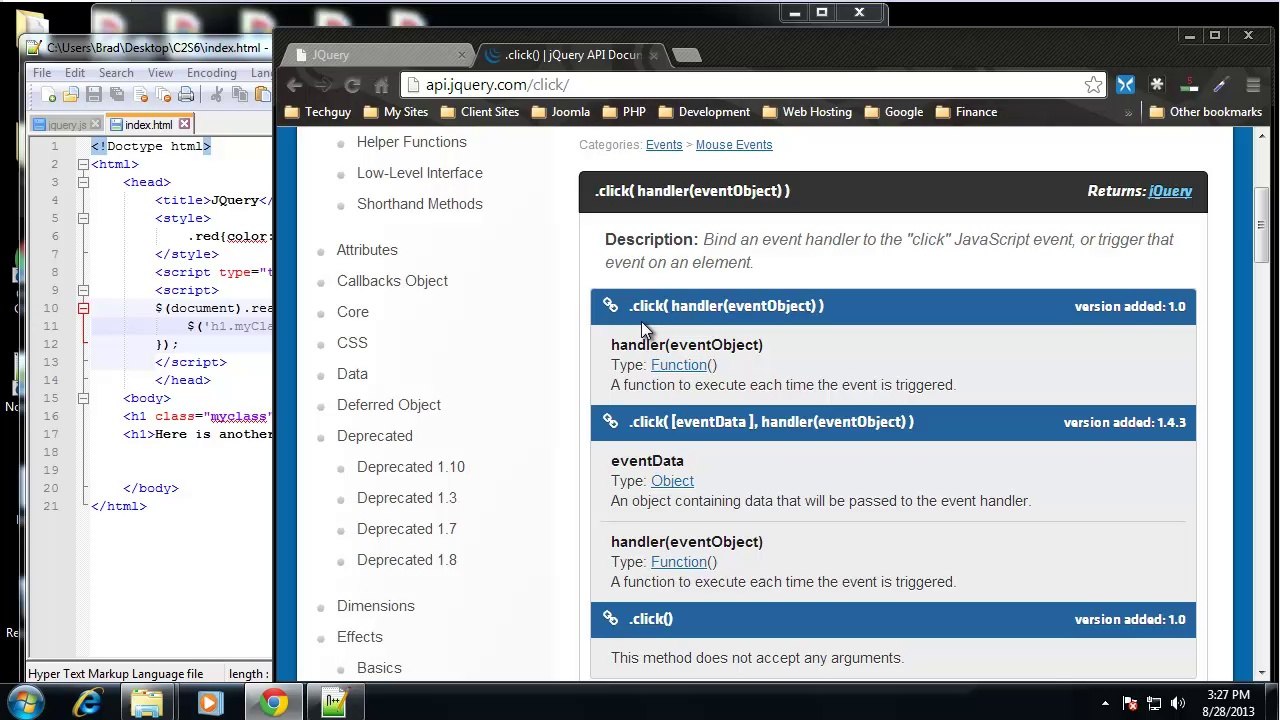The image size is (1280, 720).
Task: Click Close document icon in Notepad++ toolbar
Action: tap(139, 94)
